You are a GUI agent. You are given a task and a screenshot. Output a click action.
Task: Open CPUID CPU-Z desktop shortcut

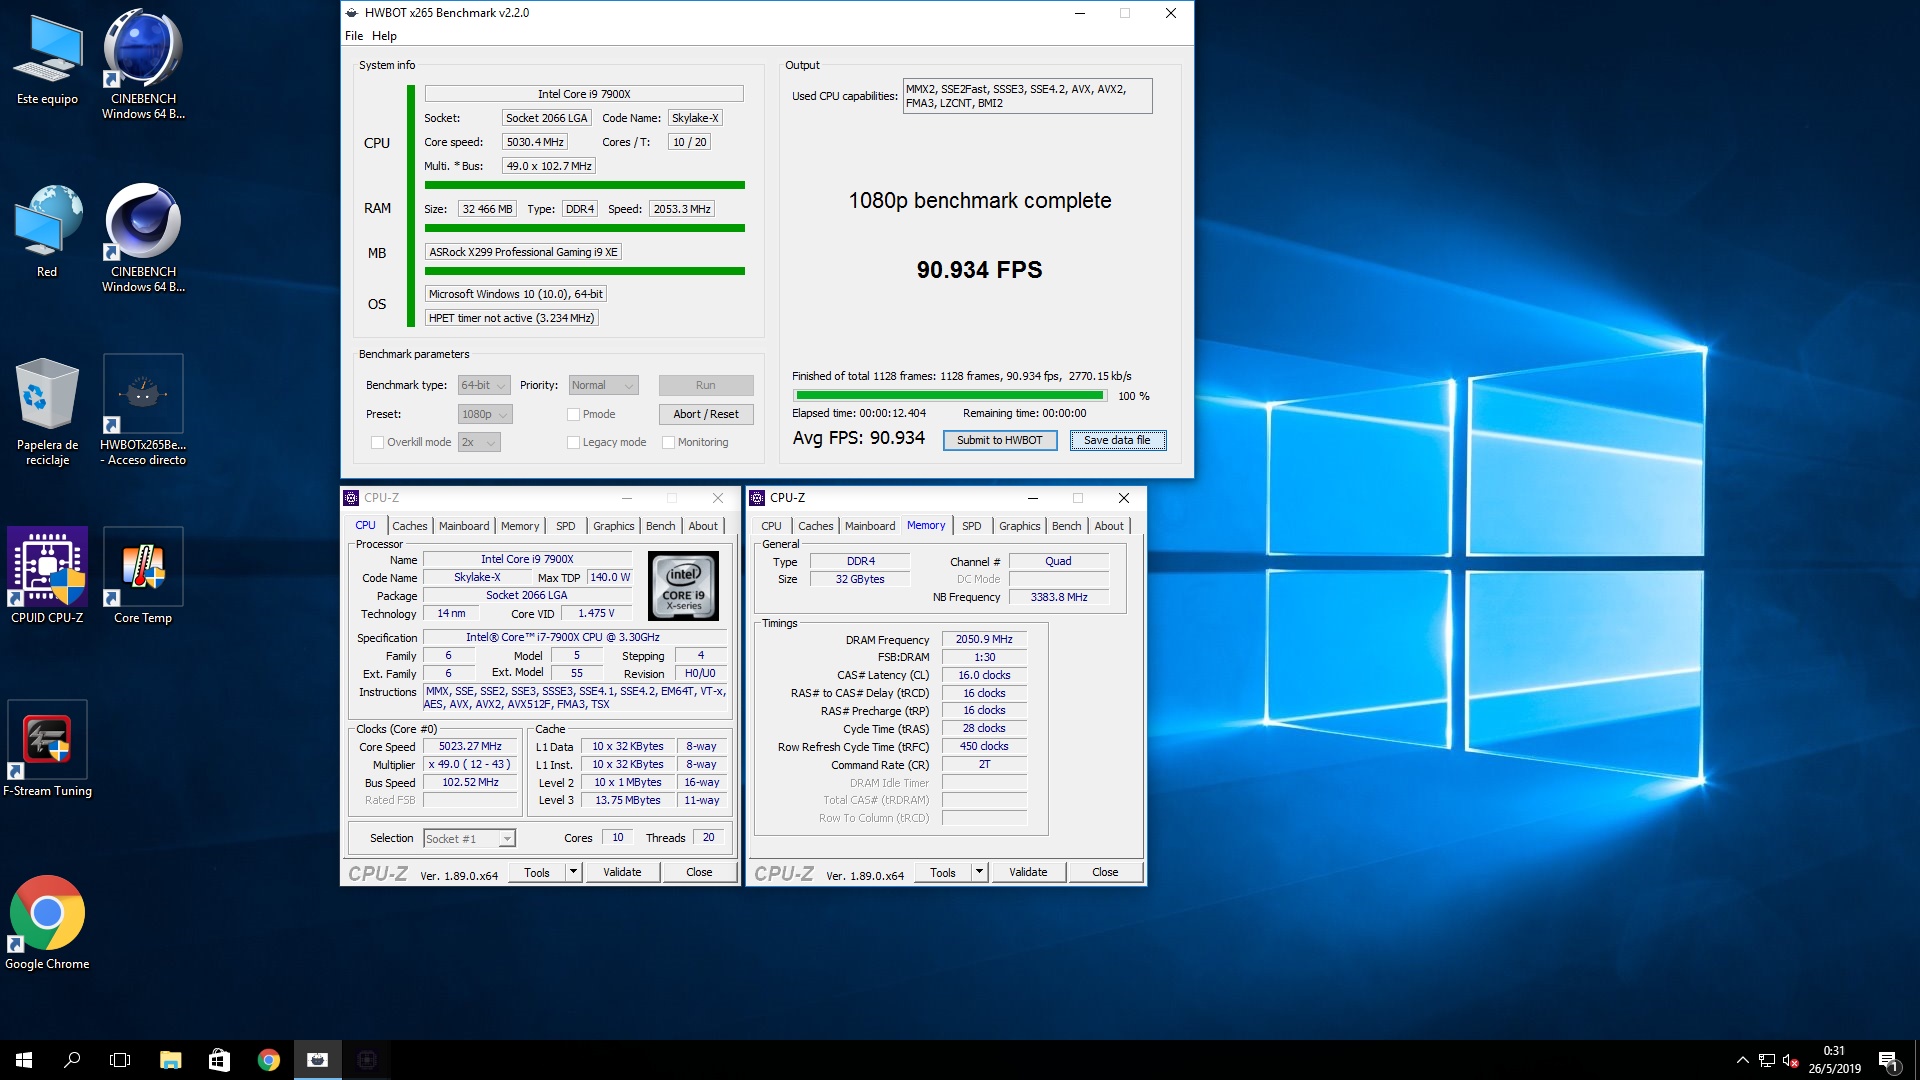tap(47, 576)
